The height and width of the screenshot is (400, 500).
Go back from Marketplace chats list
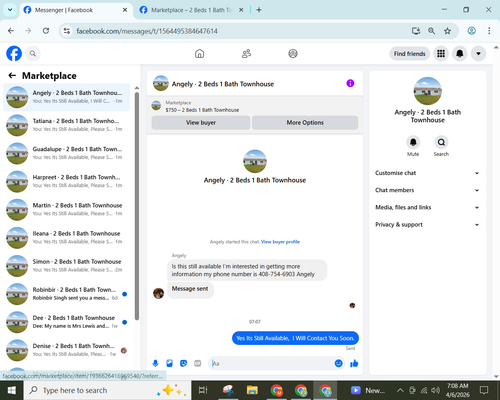(x=12, y=76)
